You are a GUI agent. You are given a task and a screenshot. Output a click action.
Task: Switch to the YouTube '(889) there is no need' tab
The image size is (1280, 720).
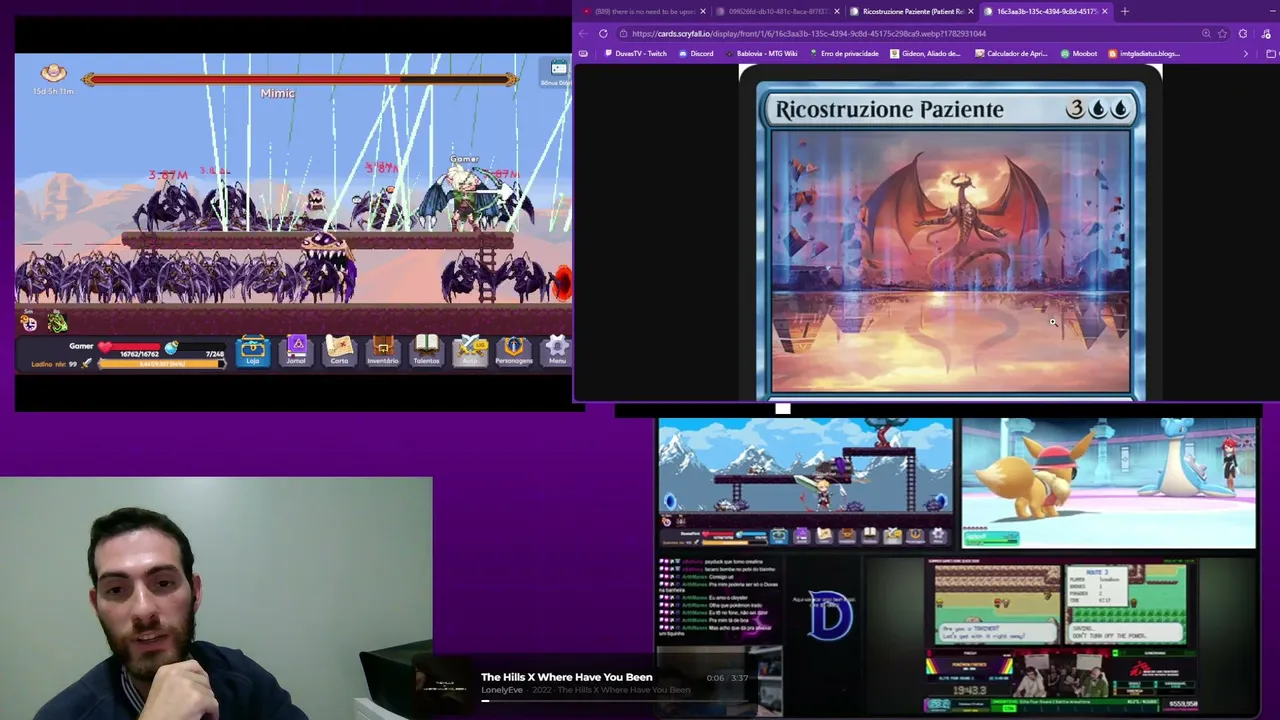click(x=642, y=11)
